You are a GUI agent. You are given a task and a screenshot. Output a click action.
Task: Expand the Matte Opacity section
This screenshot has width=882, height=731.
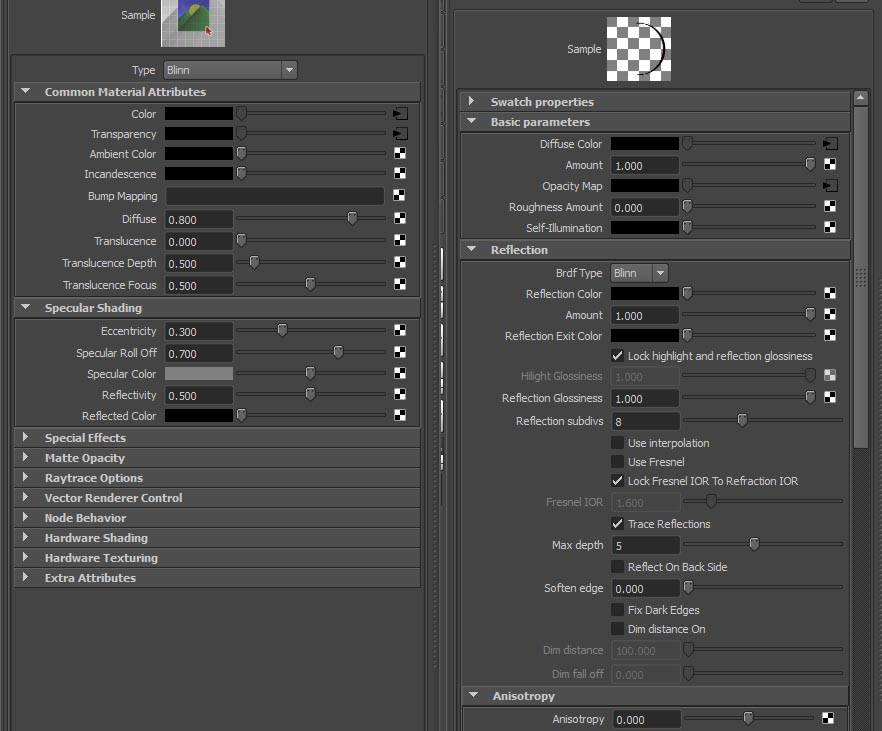[x=25, y=457]
